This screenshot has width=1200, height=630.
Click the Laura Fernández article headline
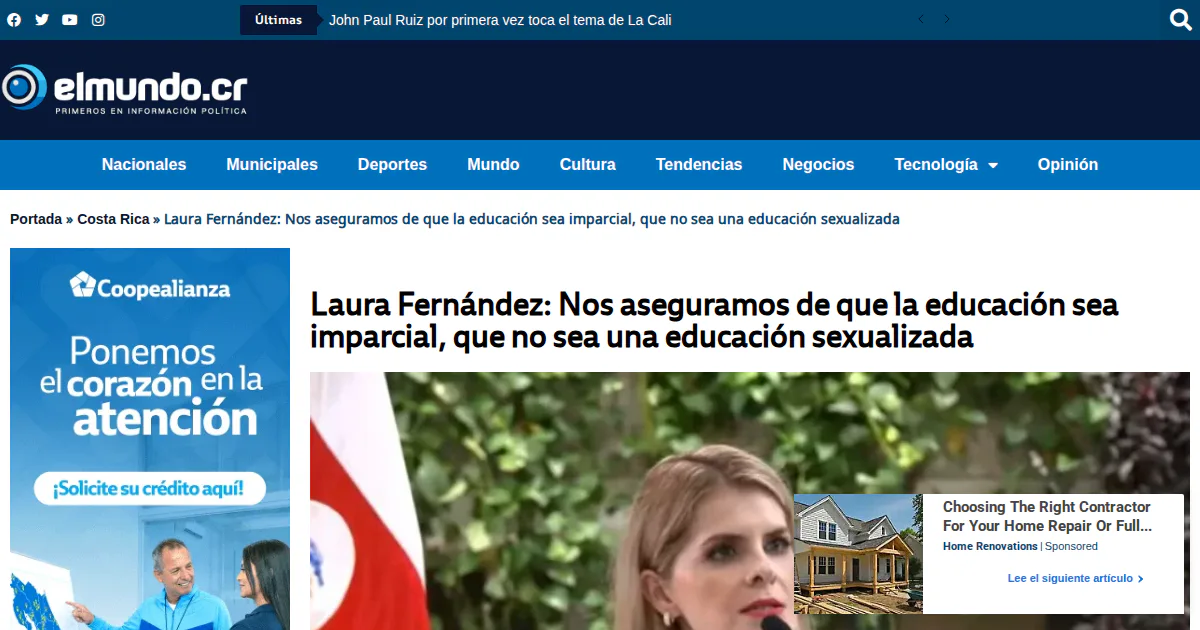click(714, 320)
